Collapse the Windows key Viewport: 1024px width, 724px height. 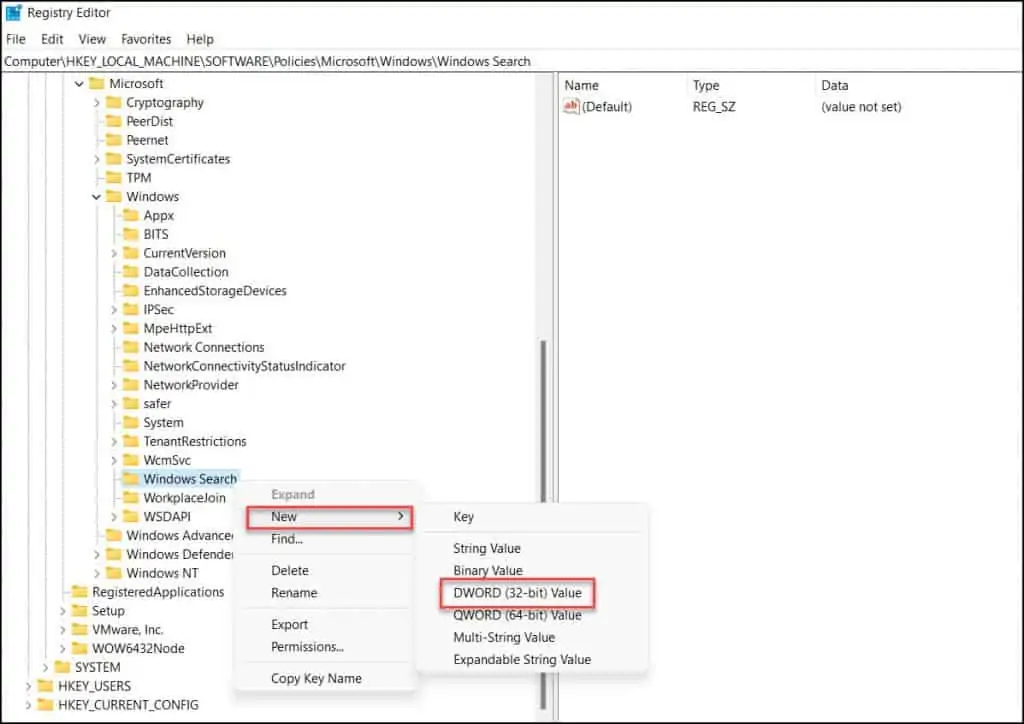[x=97, y=197]
